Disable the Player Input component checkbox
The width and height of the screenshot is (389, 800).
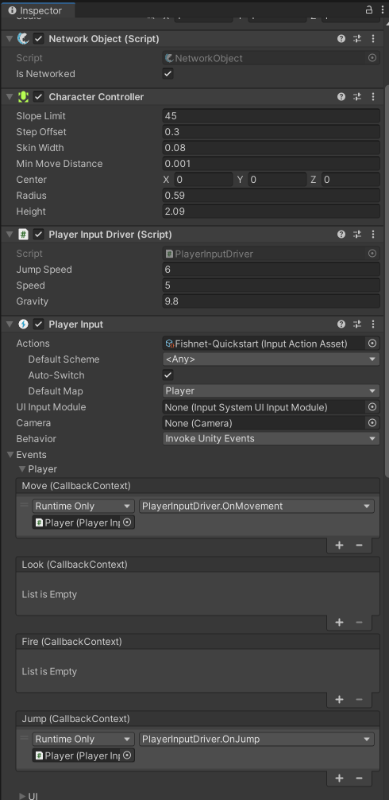pyautogui.click(x=39, y=324)
